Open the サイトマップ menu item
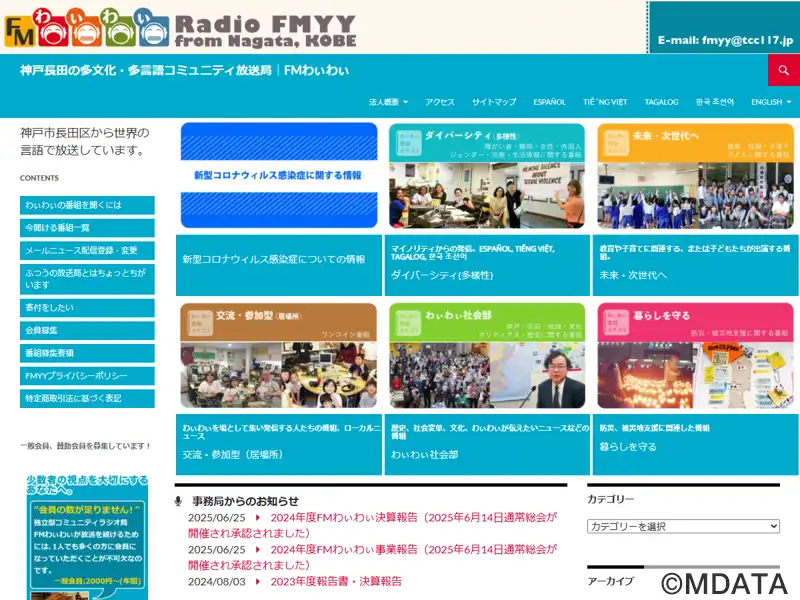Screen dimensions: 800x600 (494, 102)
